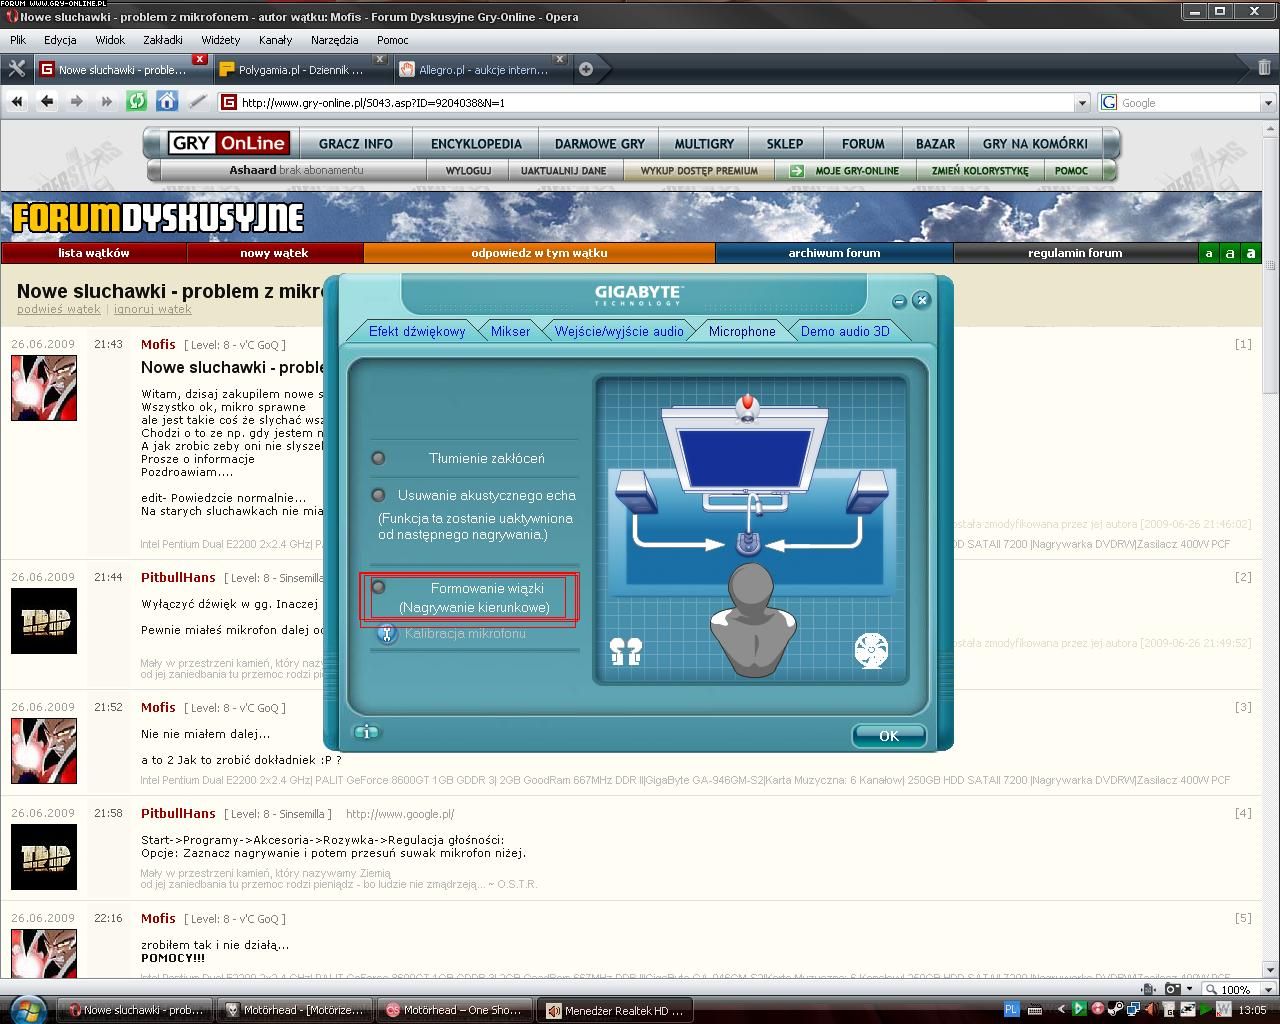Enable Usuwanie akustycznego echa option

378,495
